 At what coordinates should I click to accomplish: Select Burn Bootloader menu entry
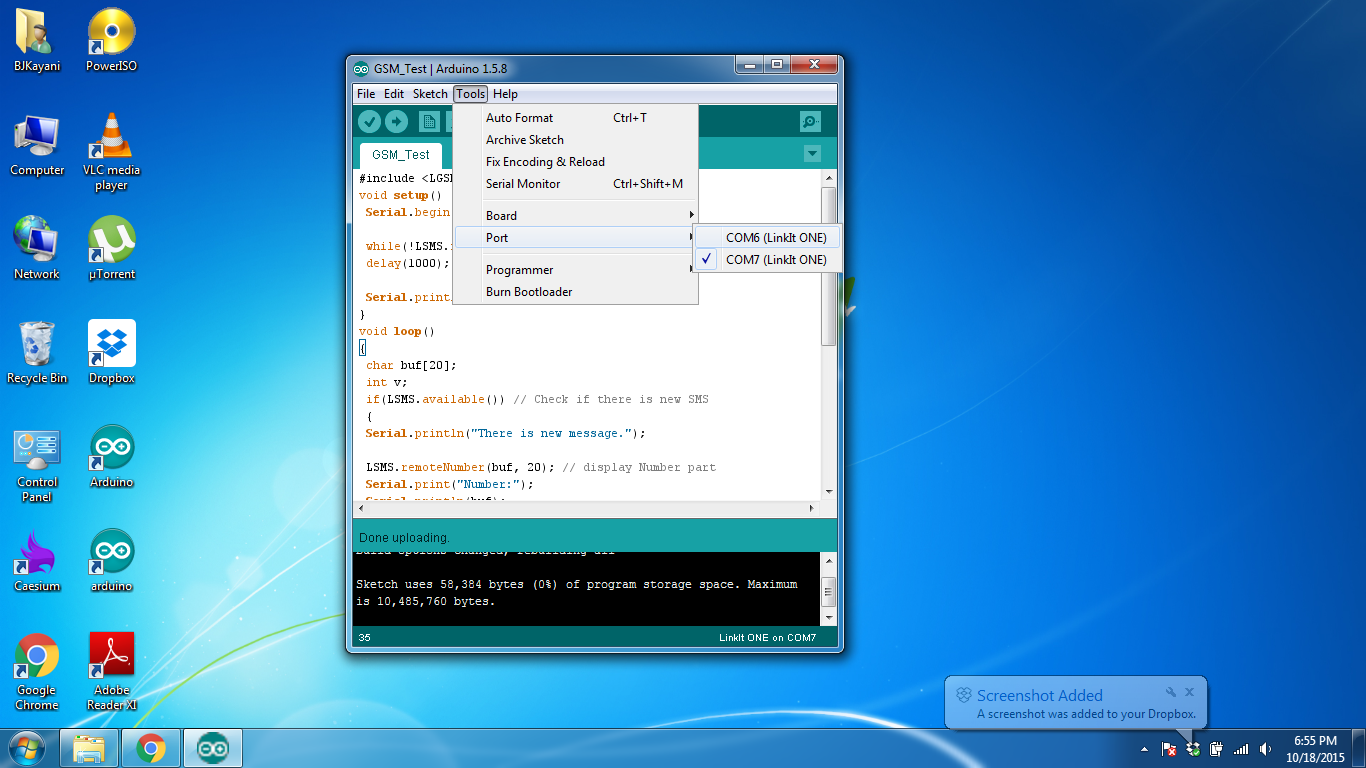click(576, 292)
